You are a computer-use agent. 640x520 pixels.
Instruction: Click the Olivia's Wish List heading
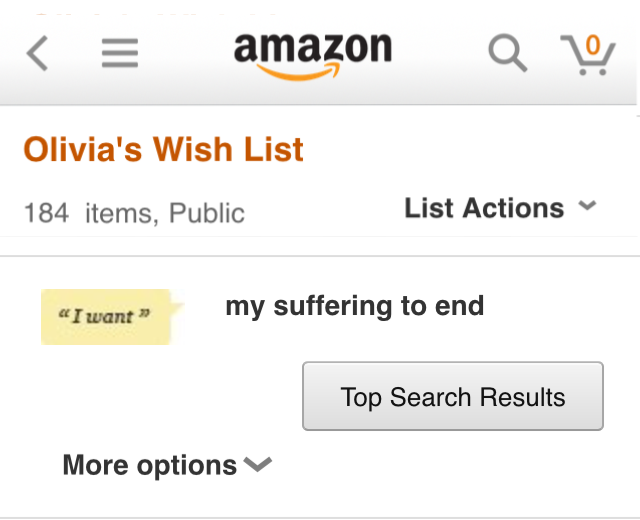coord(164,149)
